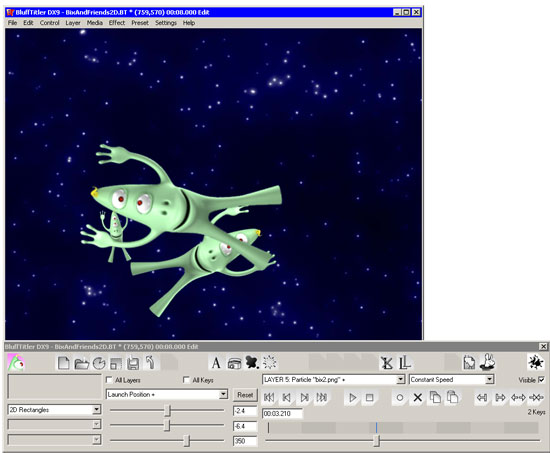This screenshot has height=453, width=550.
Task: Open the Effect menu
Action: tap(117, 23)
